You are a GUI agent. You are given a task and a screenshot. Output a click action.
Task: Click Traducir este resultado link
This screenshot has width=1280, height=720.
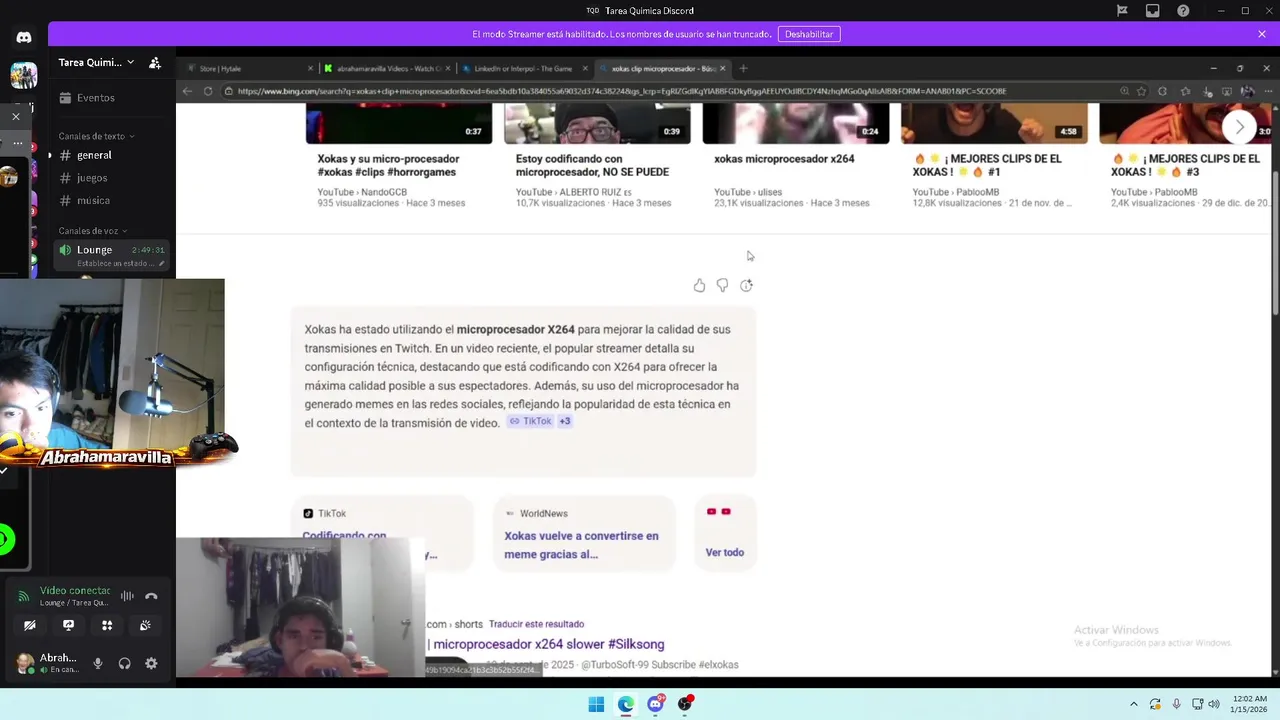pos(536,624)
